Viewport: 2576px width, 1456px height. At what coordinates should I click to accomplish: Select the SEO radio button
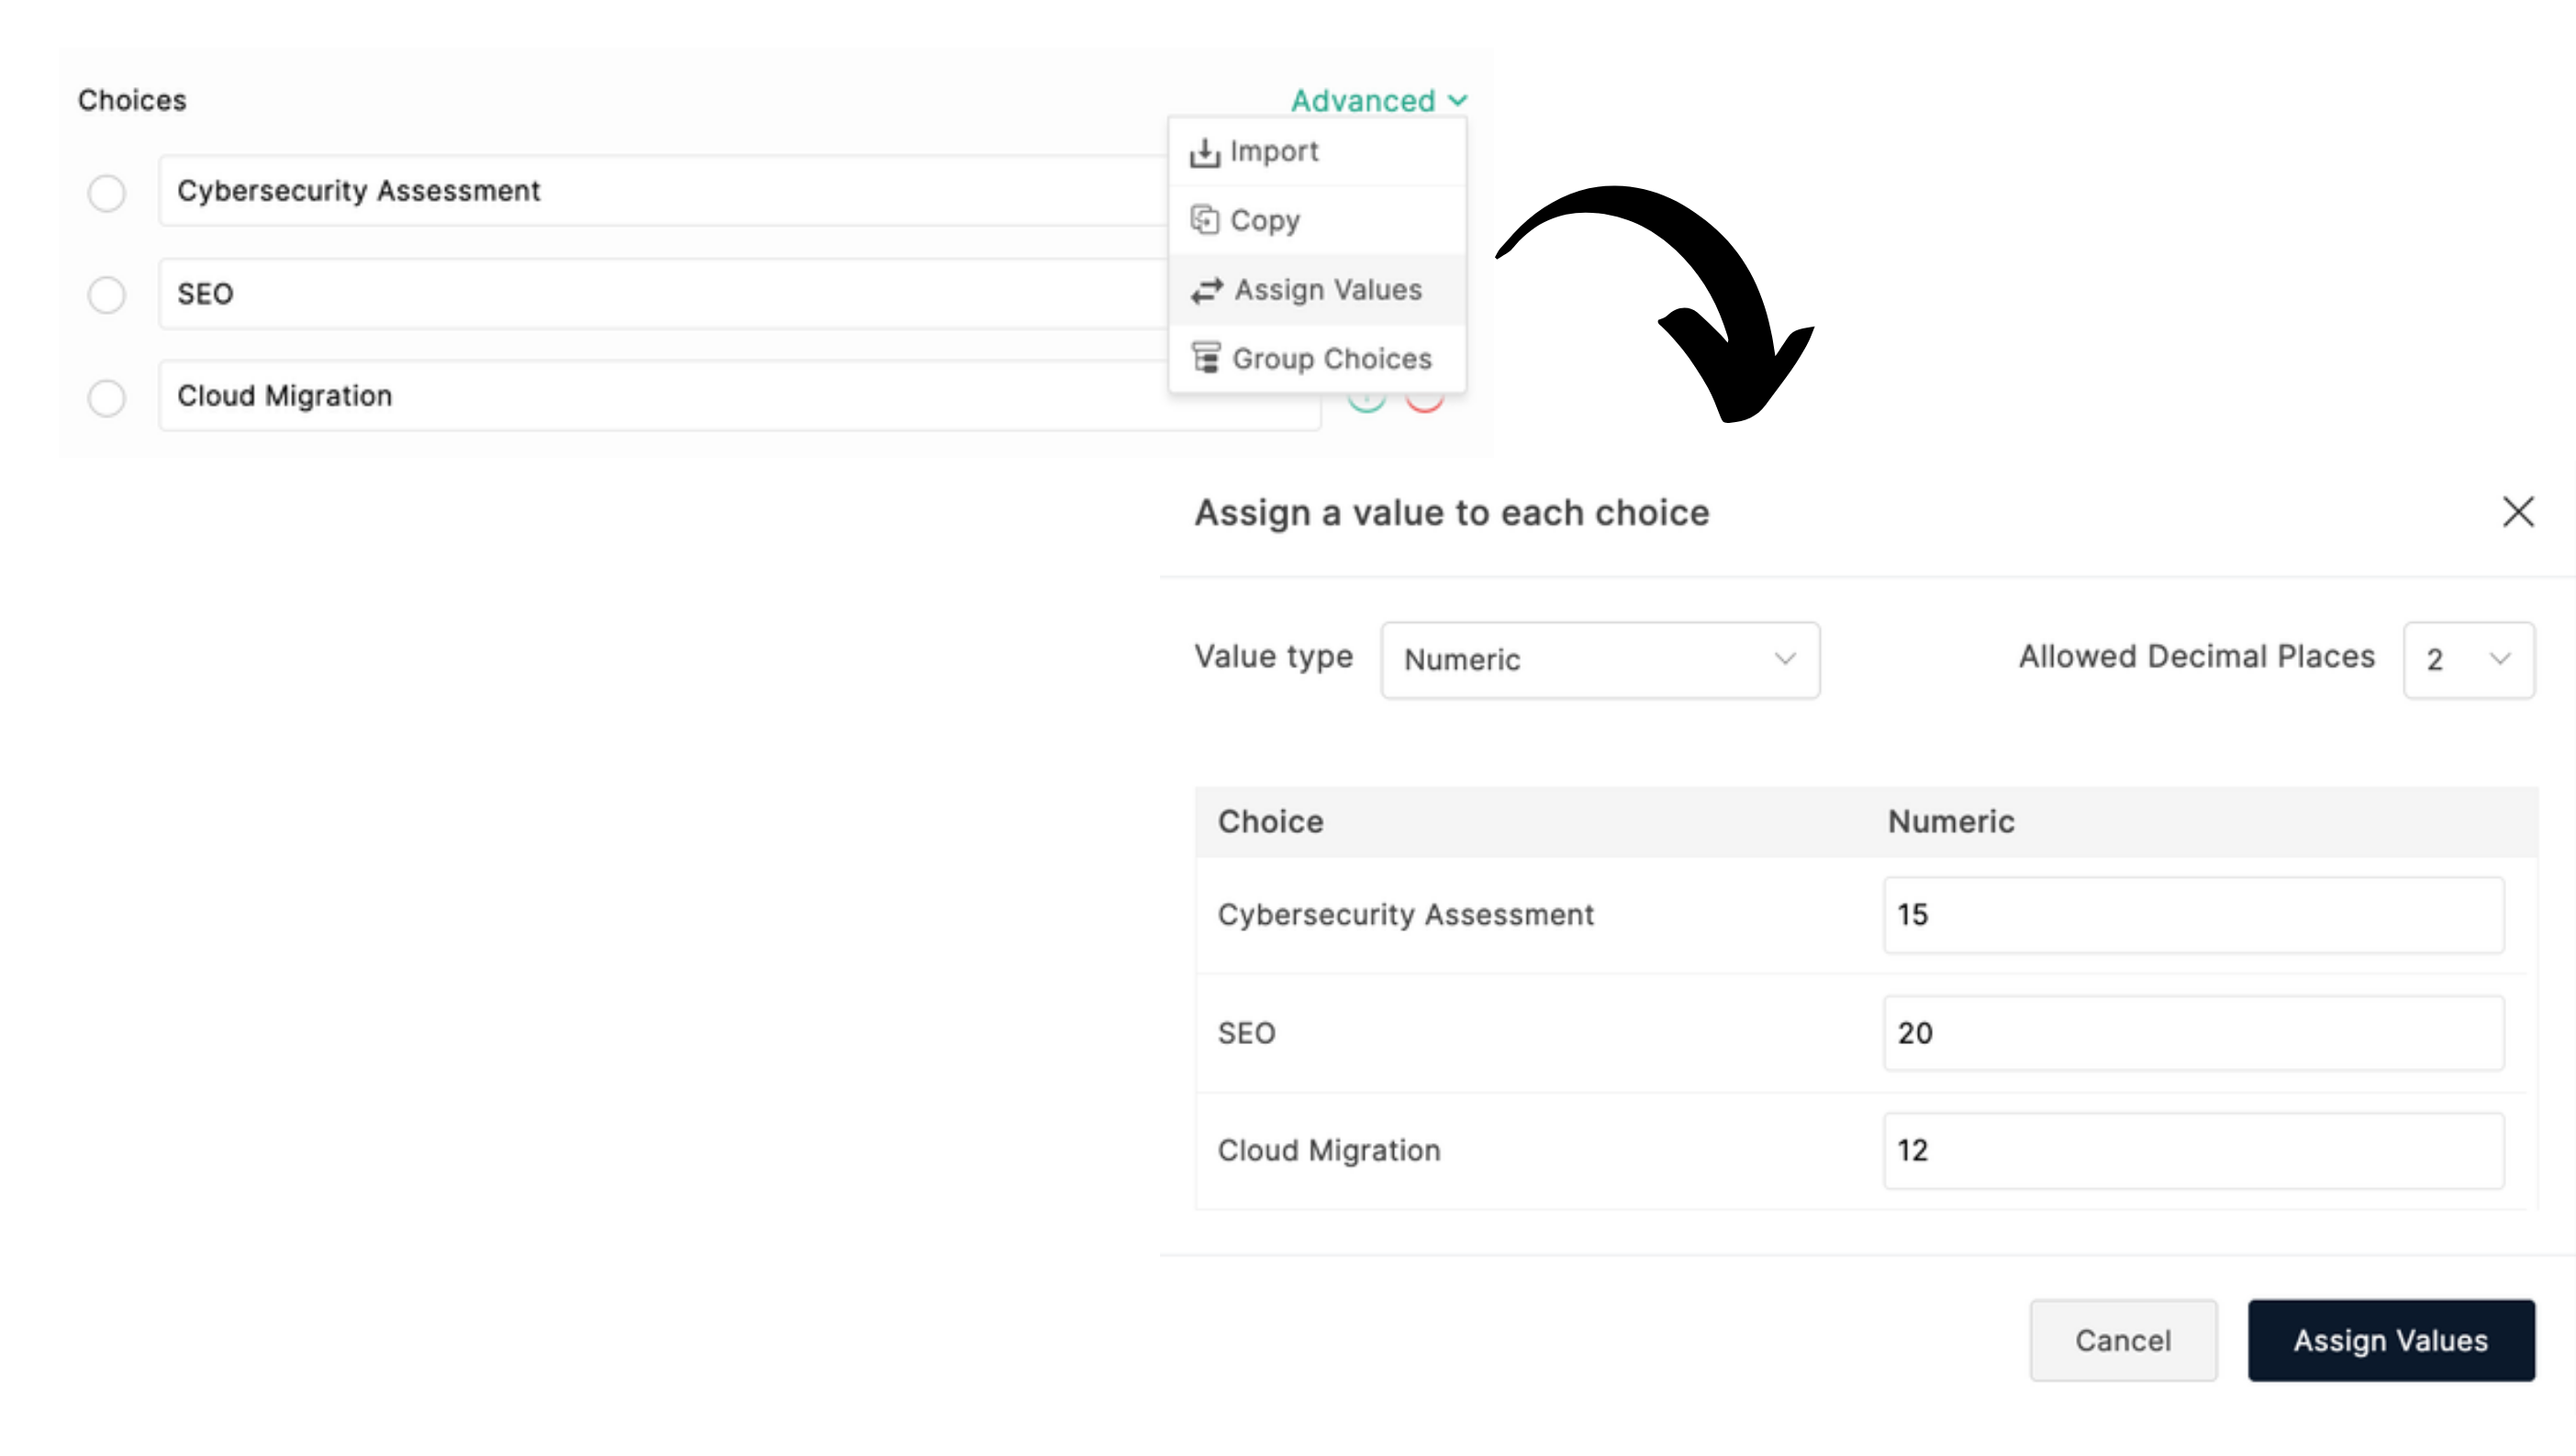[106, 295]
